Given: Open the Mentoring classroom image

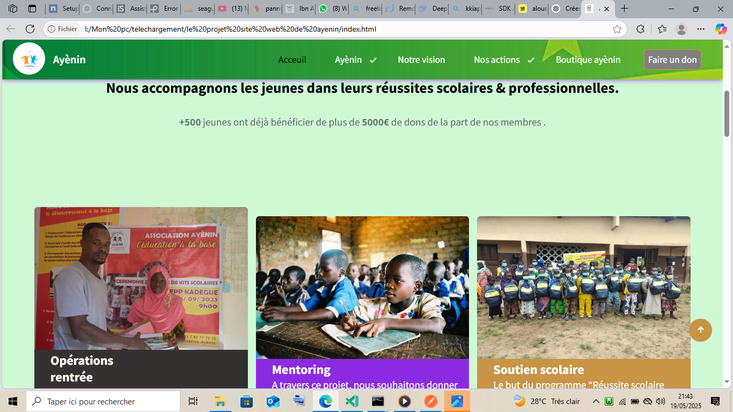Looking at the screenshot, I should click(x=362, y=288).
